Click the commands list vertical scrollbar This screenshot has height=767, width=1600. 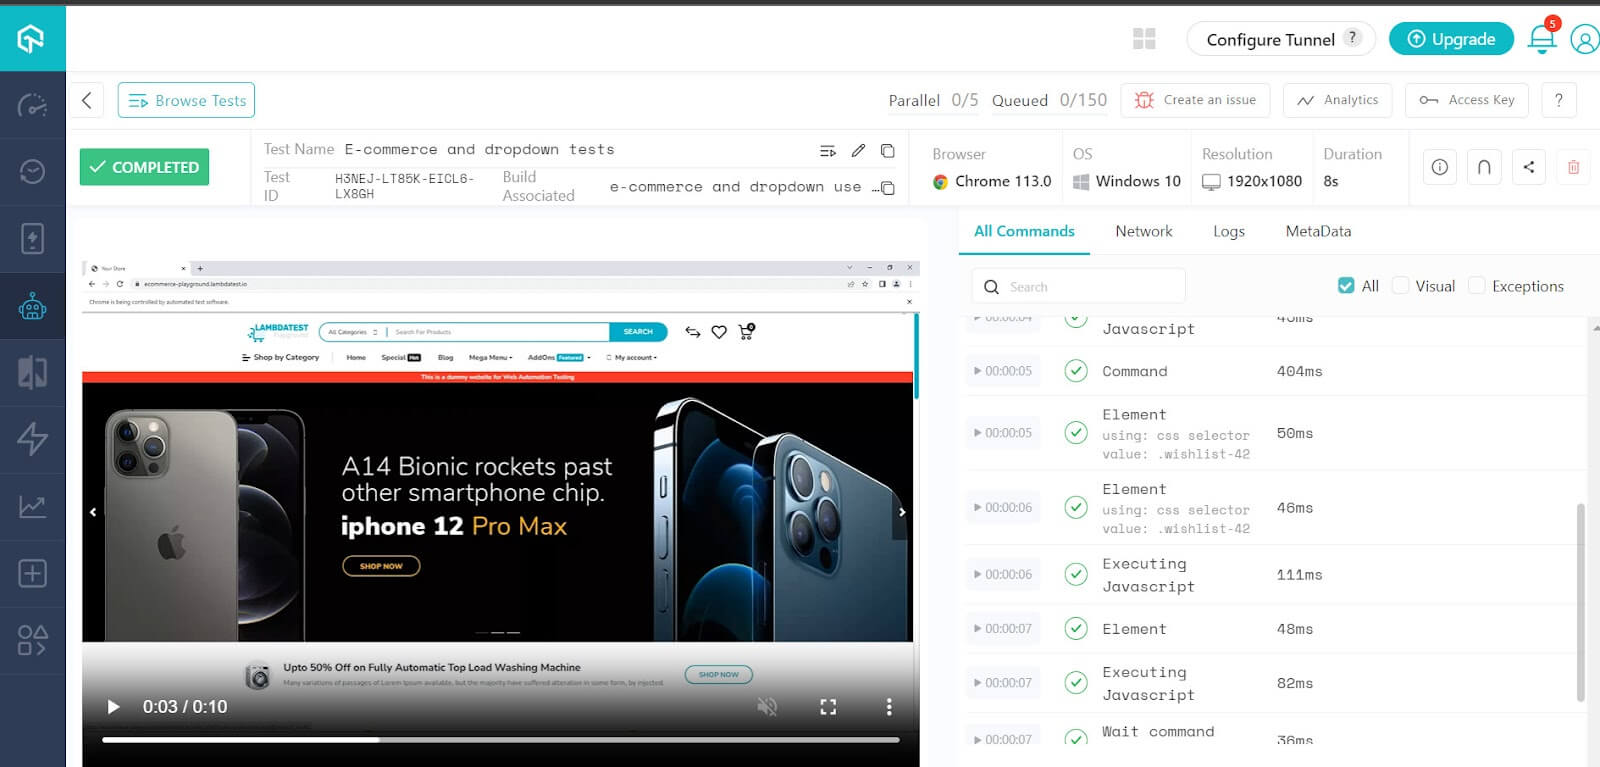[x=1580, y=600]
